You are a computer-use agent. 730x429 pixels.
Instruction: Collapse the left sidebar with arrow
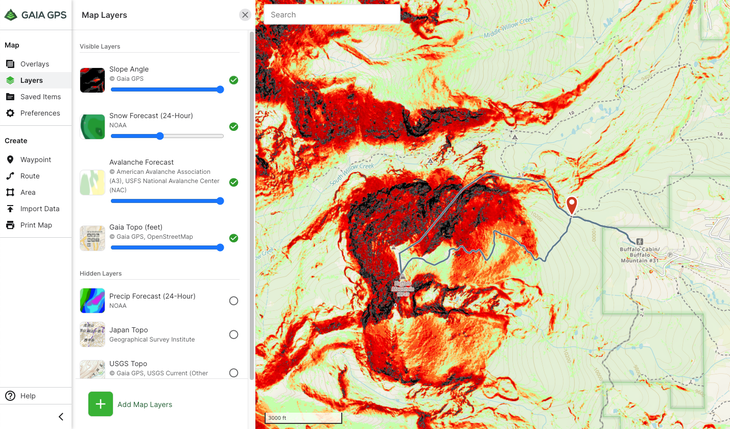point(61,417)
